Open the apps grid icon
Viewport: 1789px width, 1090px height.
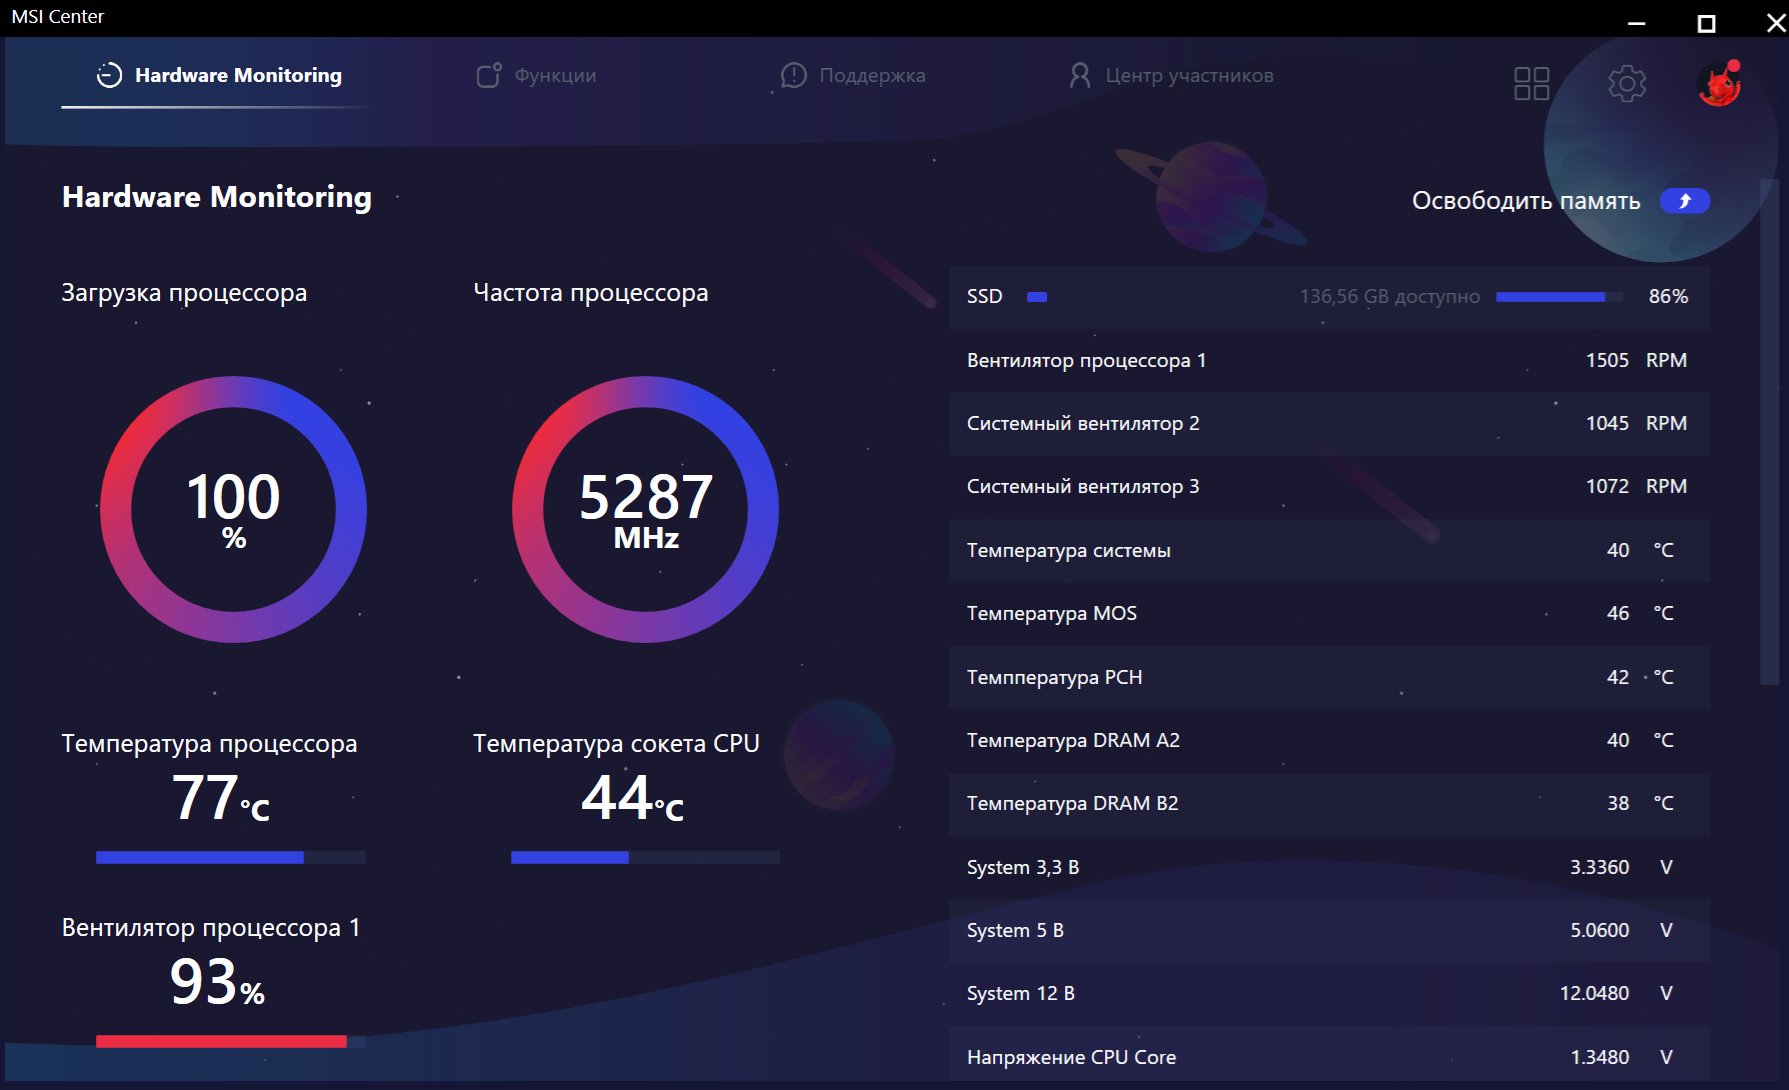[x=1531, y=83]
